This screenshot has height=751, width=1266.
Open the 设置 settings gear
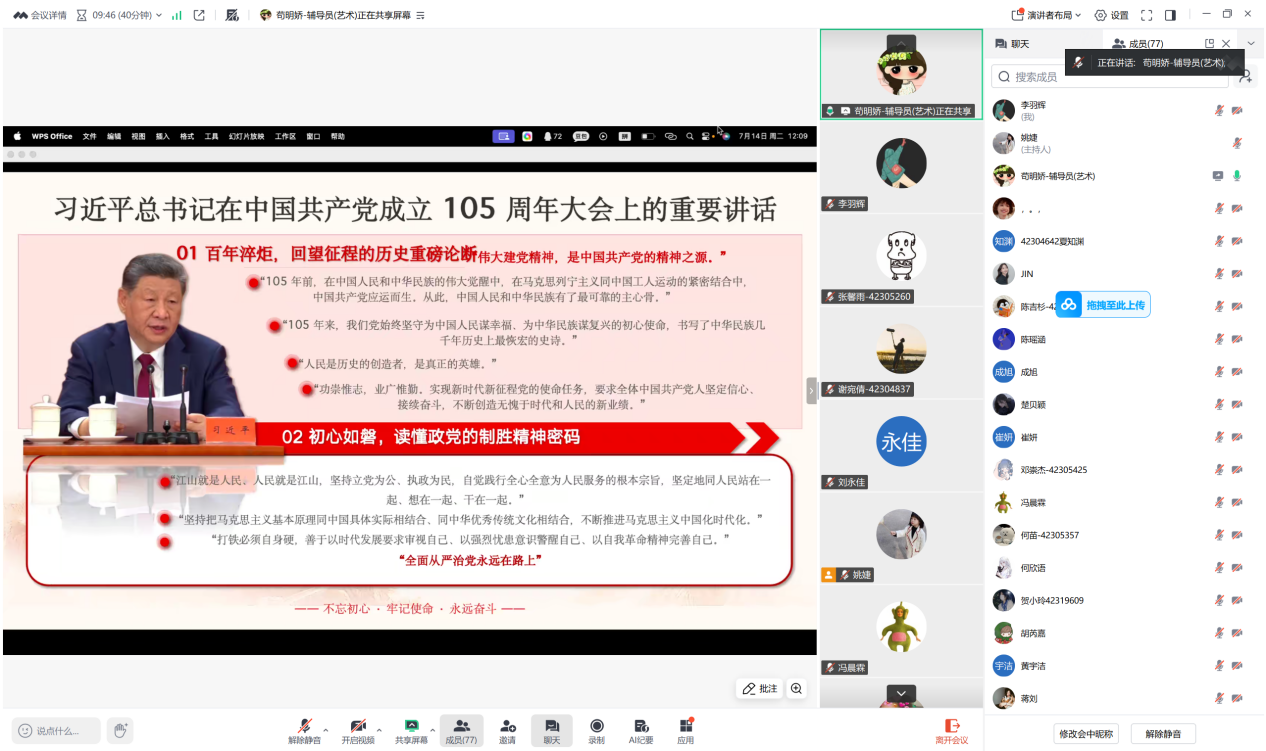click(x=1111, y=15)
